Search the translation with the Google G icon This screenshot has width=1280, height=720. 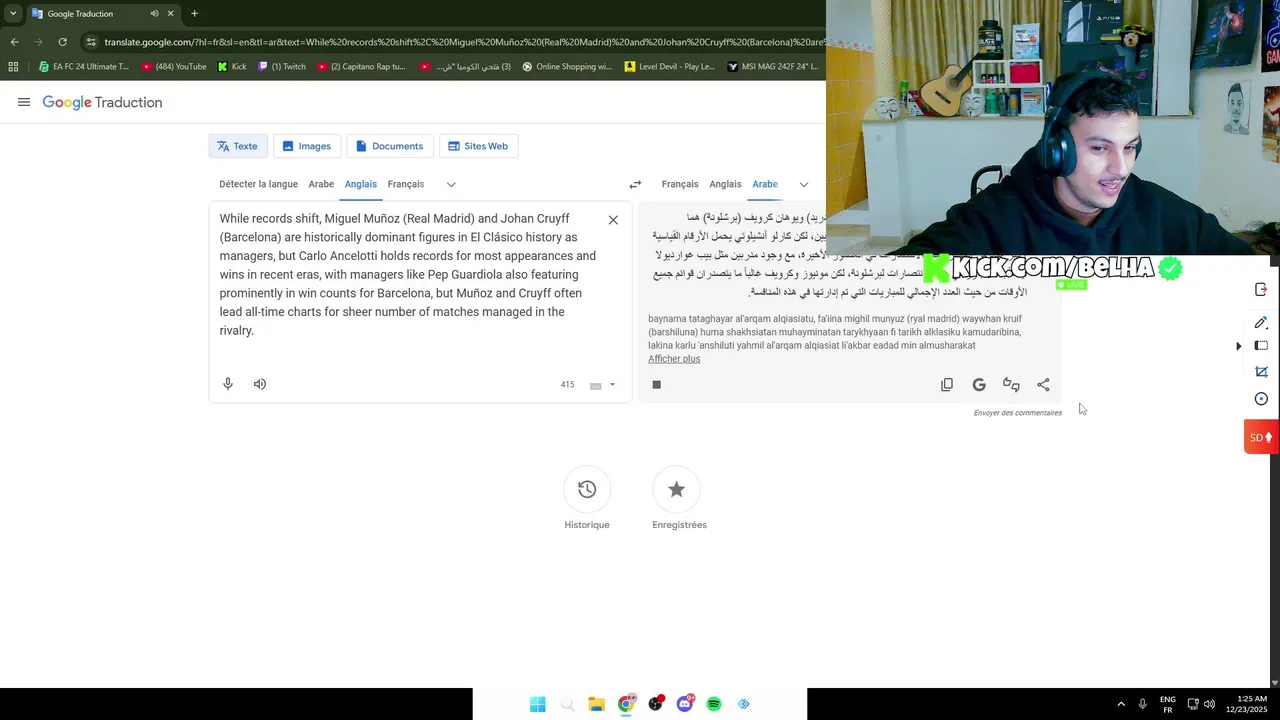(x=979, y=384)
